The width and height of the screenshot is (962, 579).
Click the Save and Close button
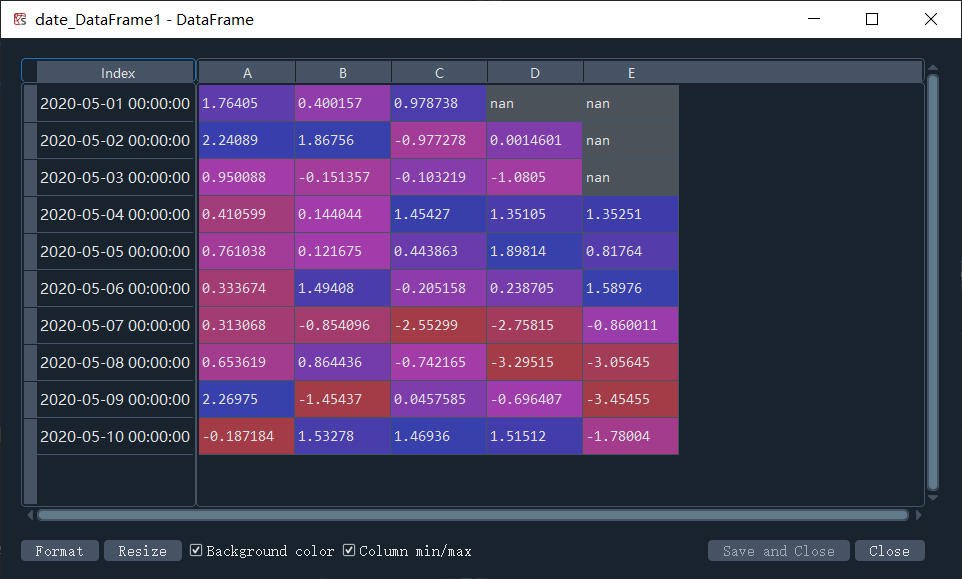[x=778, y=550]
